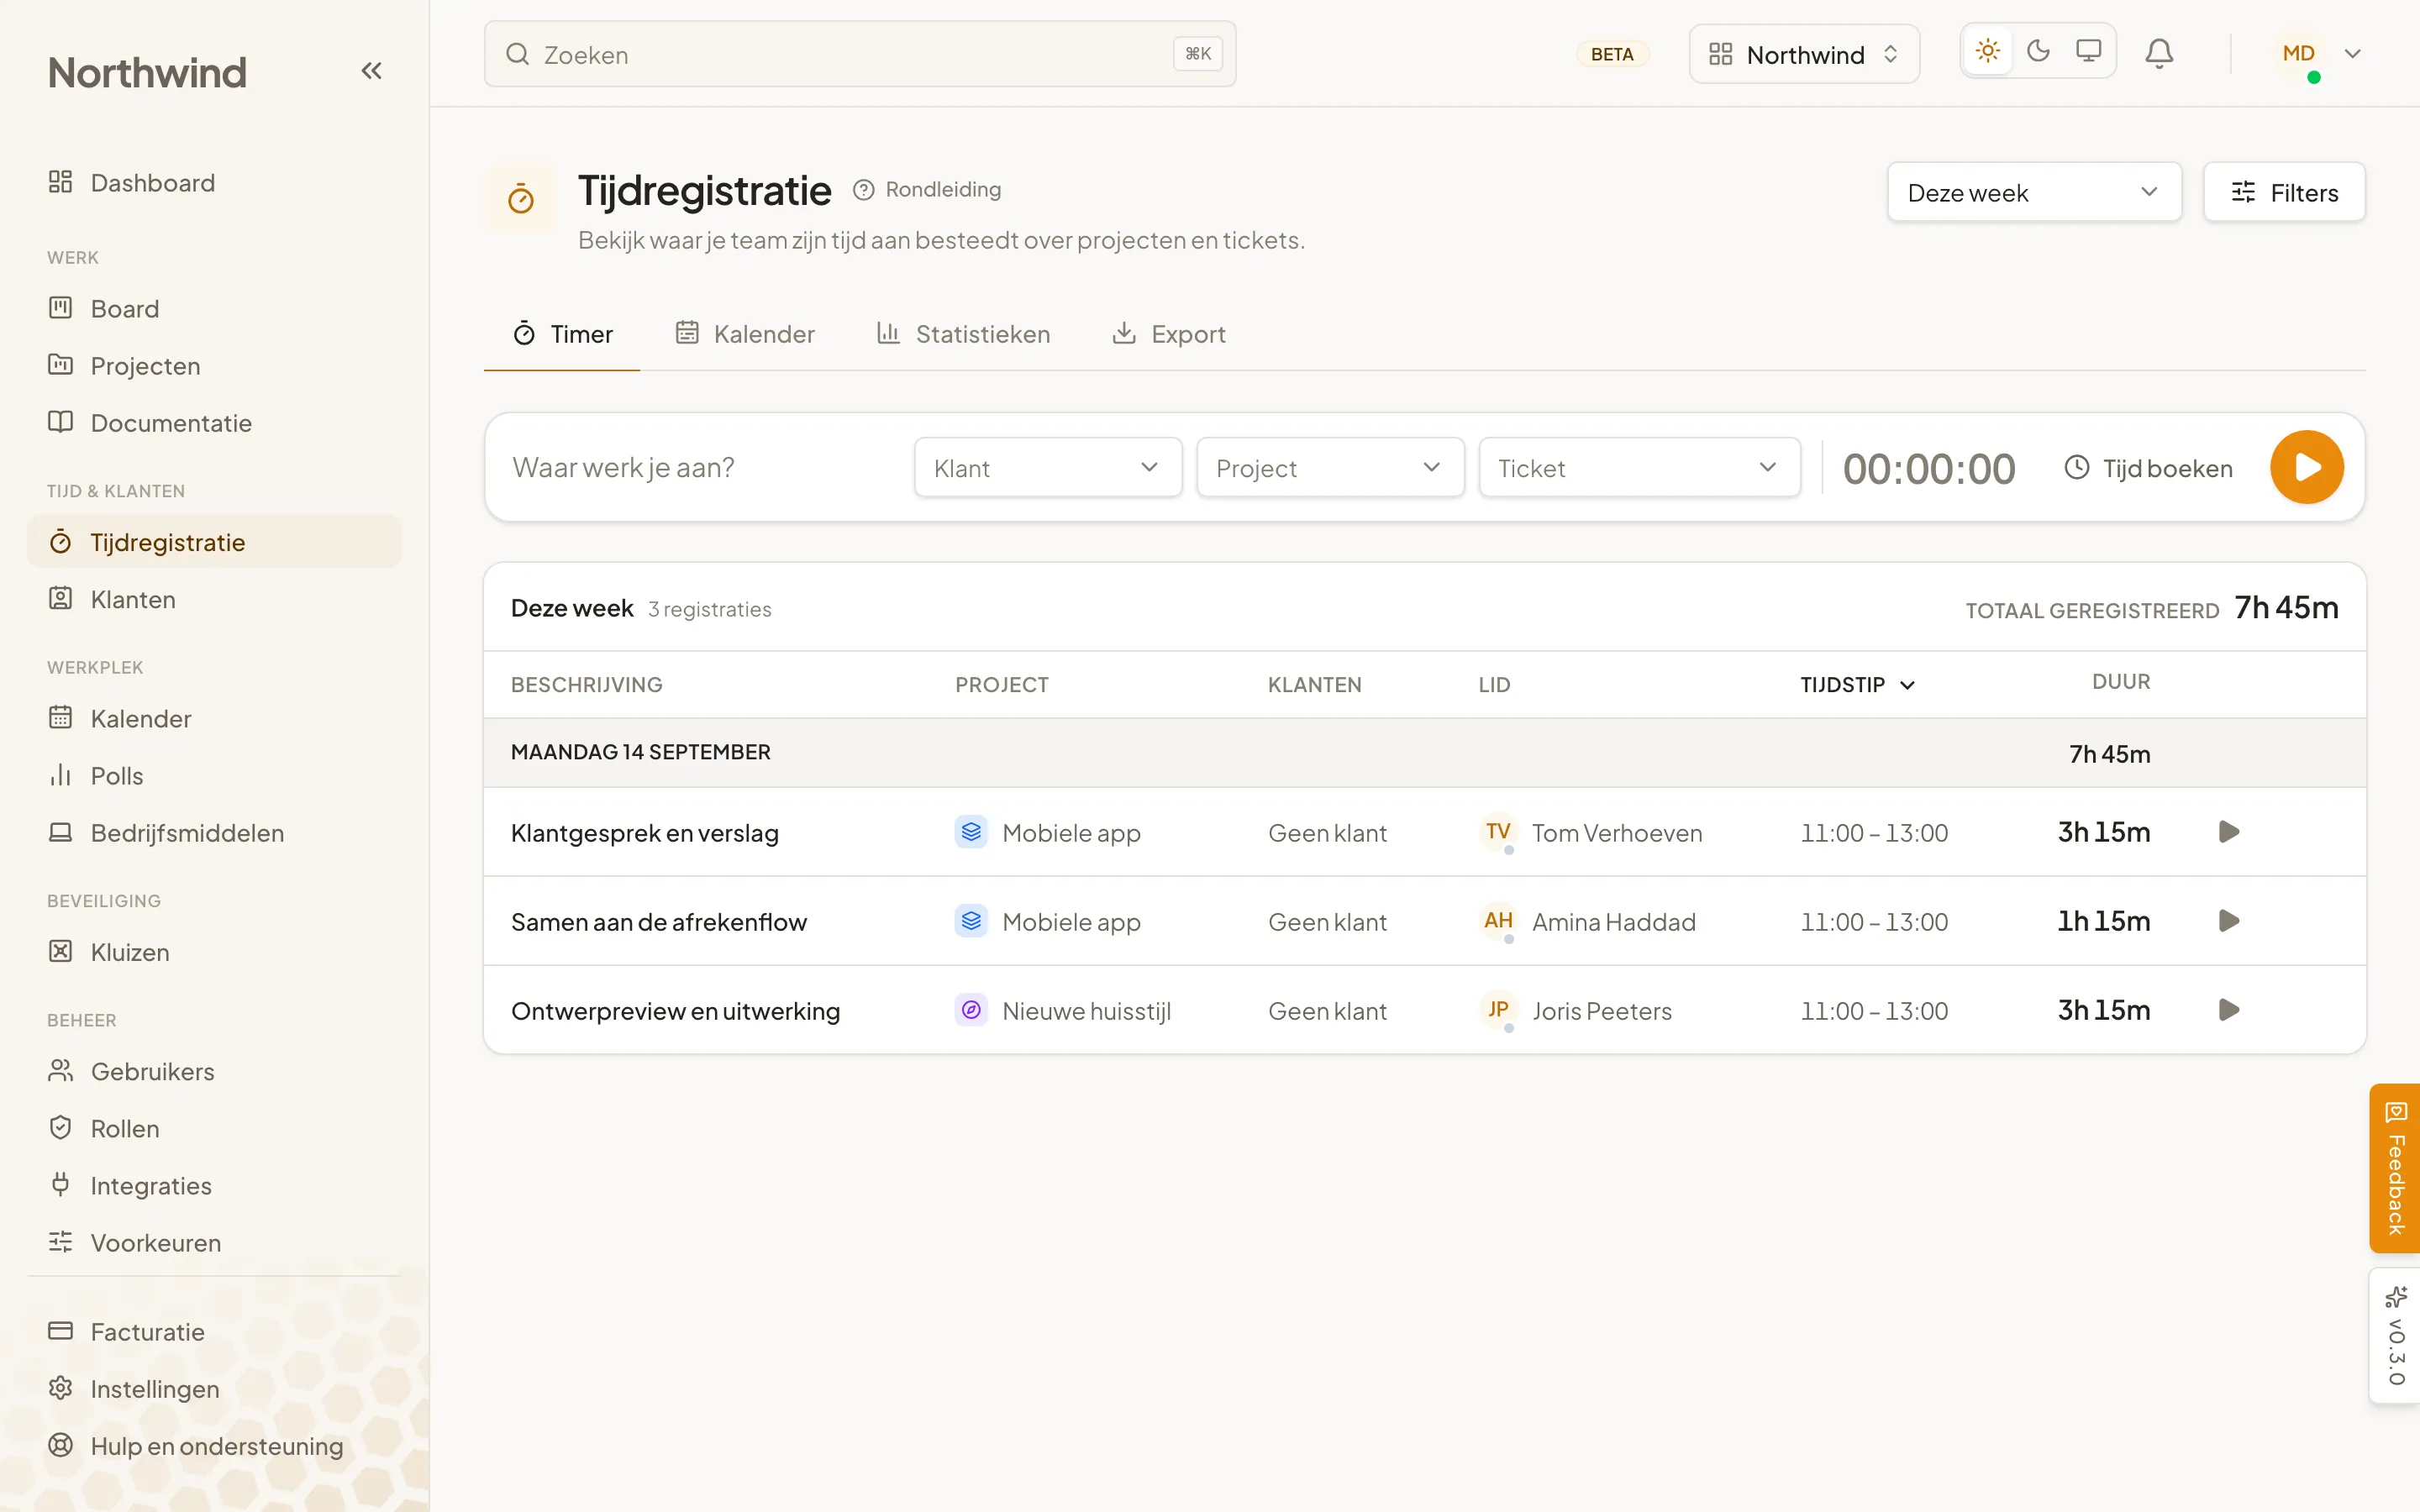Open the Statistieken tab

click(x=963, y=334)
